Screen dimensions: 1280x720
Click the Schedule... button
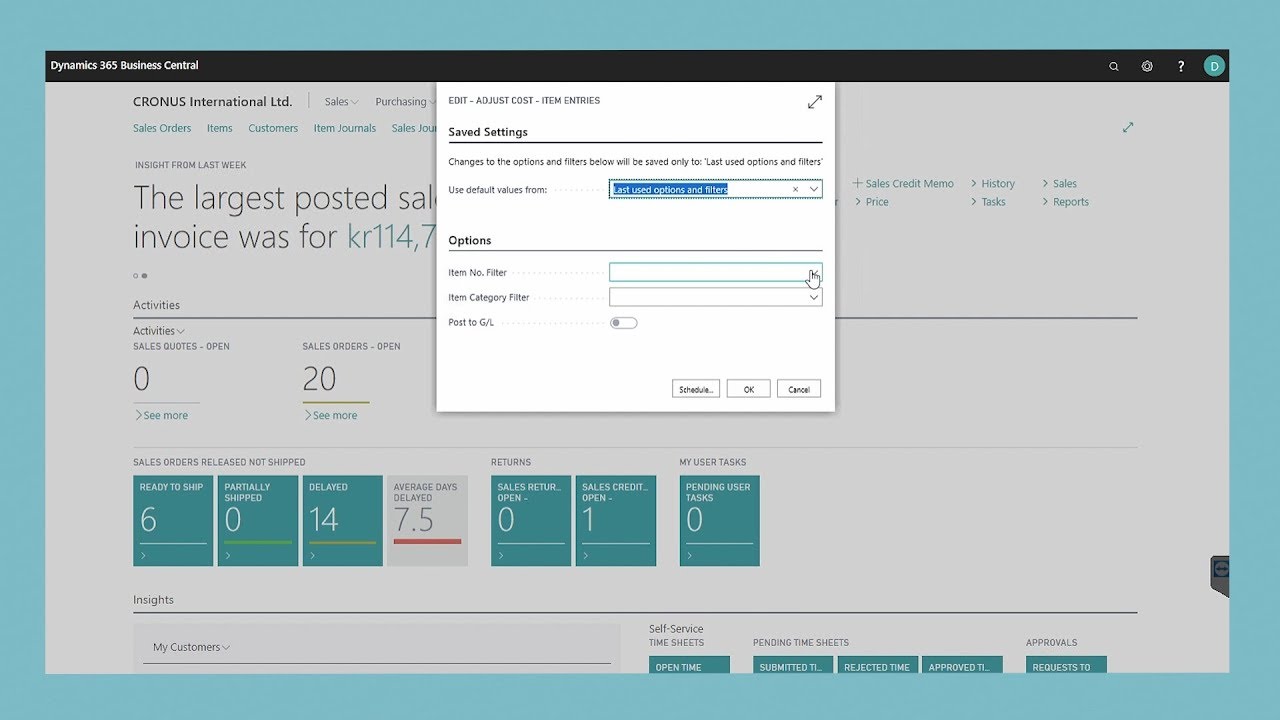point(696,389)
